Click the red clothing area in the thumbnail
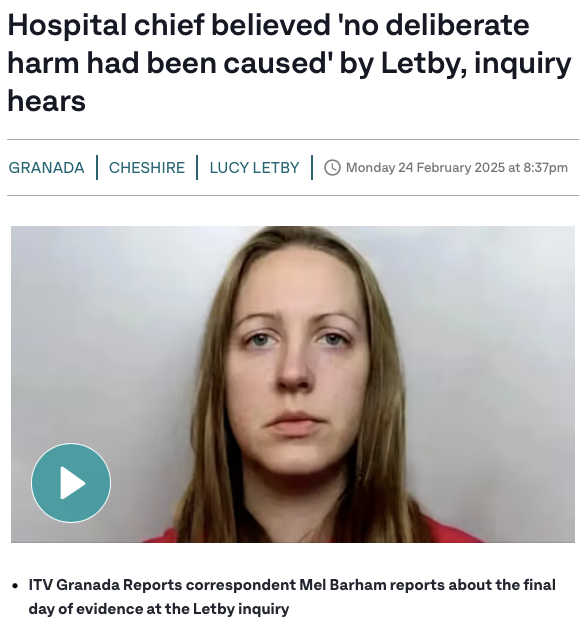 [454, 532]
